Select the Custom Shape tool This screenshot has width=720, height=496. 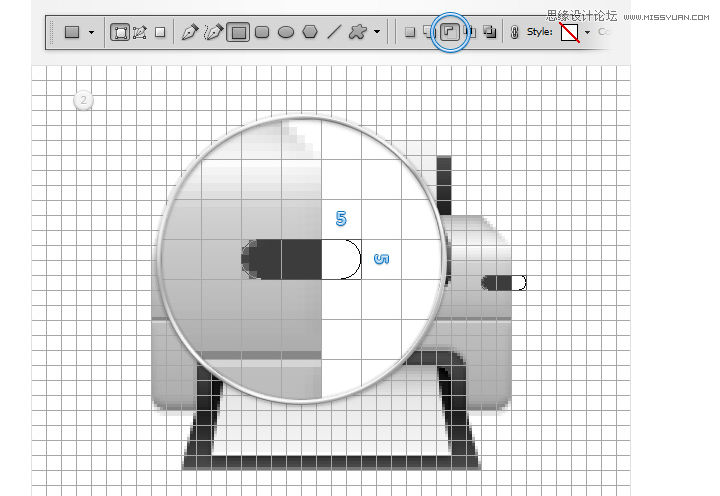point(357,32)
